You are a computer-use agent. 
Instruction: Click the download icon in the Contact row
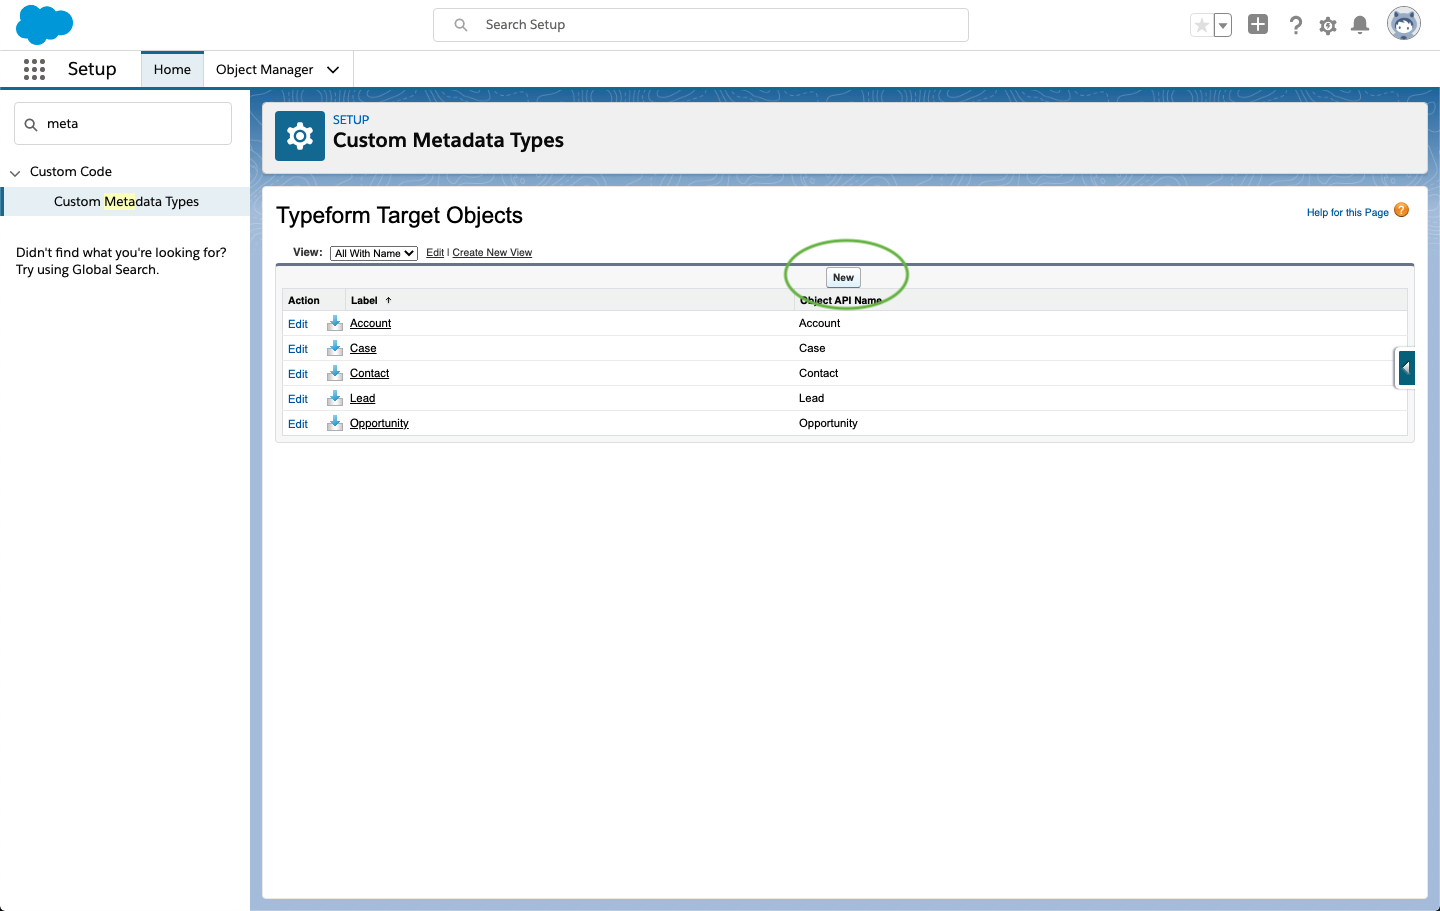335,373
